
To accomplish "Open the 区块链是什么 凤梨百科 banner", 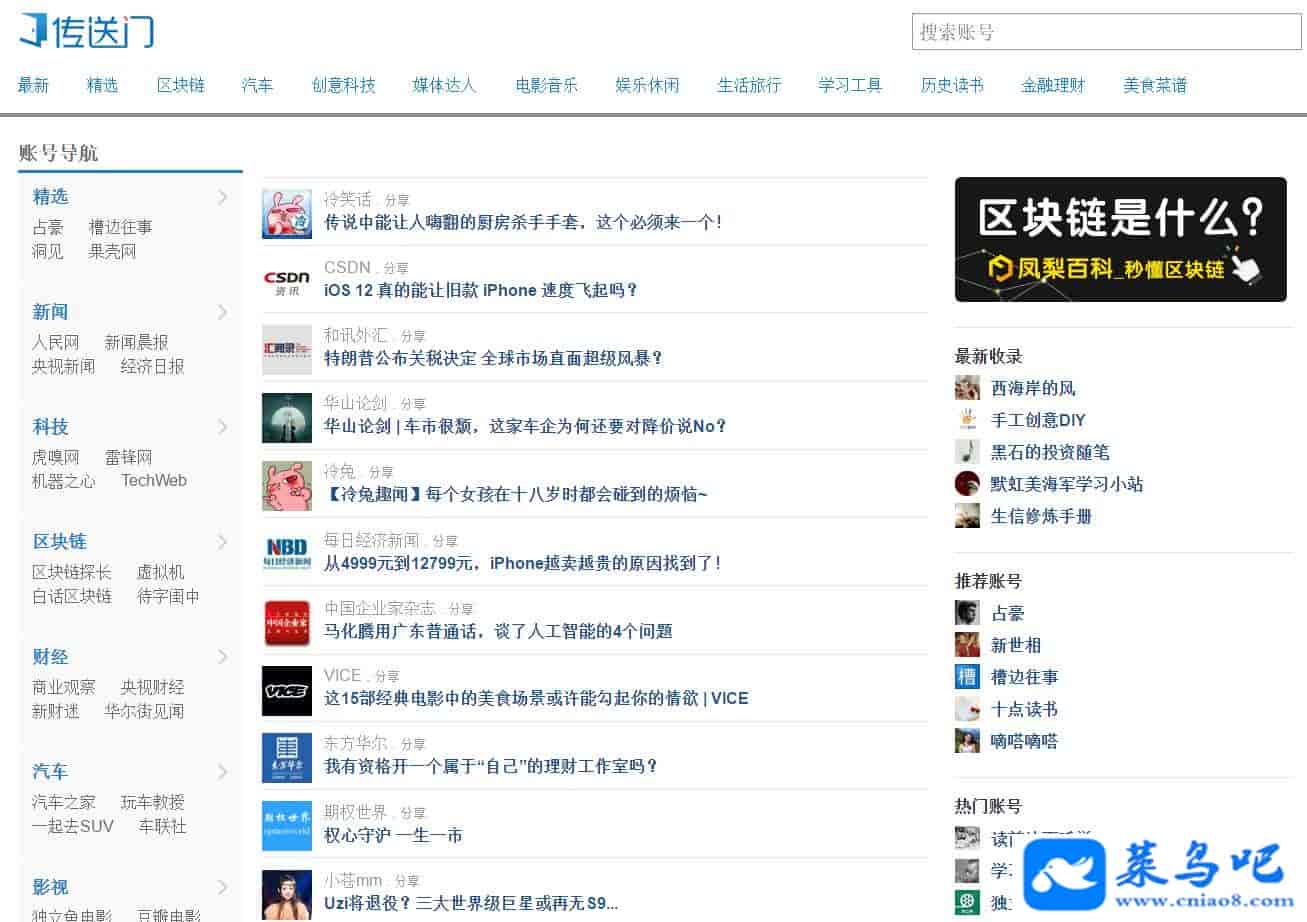I will (x=1121, y=239).
